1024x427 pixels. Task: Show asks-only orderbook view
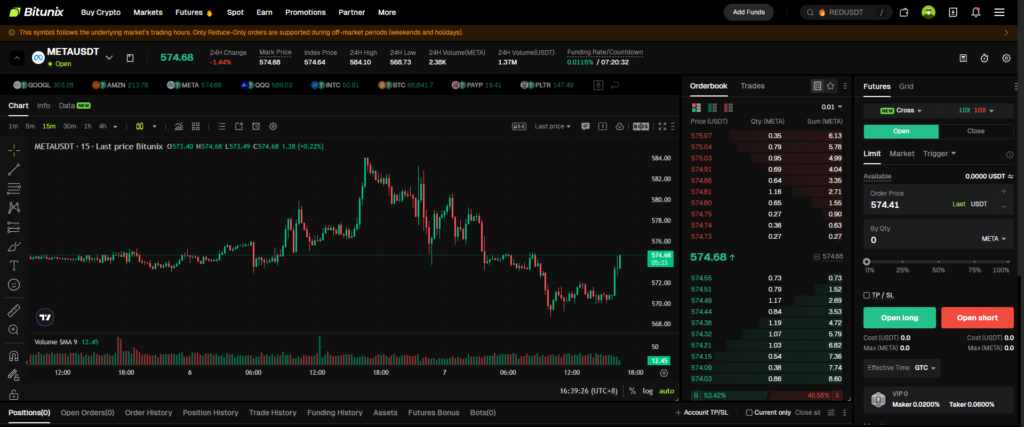click(x=728, y=107)
